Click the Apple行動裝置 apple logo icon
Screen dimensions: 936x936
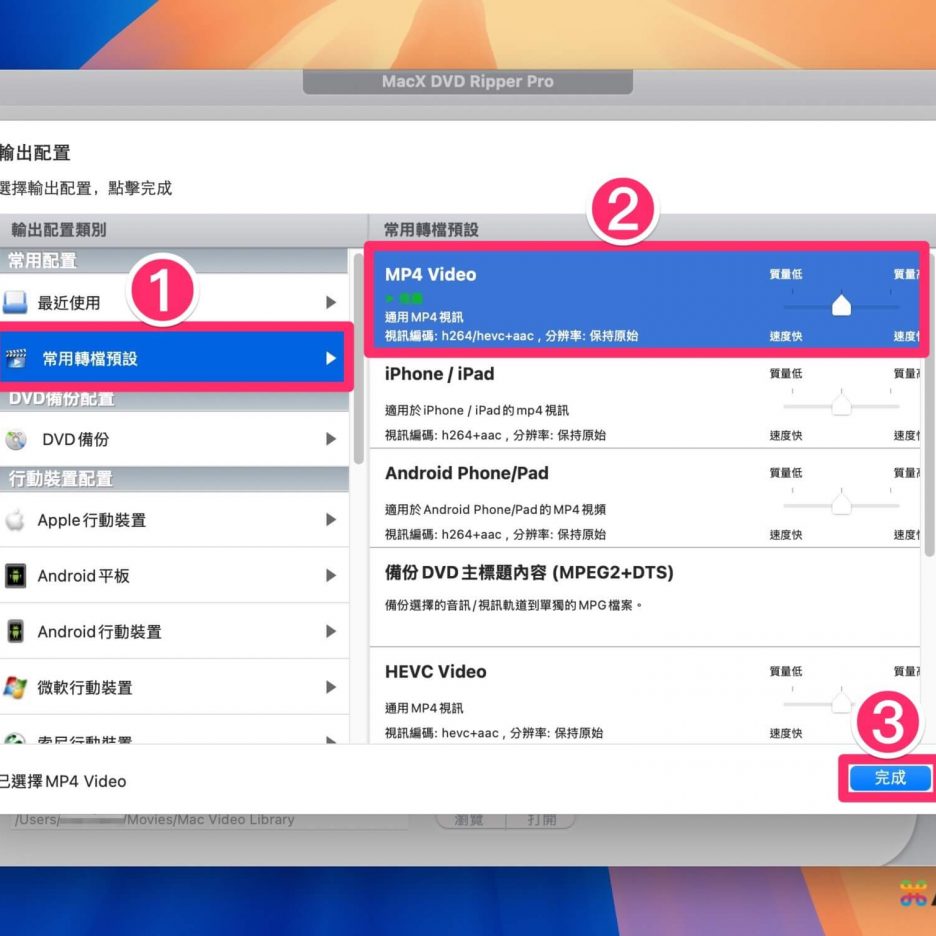tap(16, 520)
